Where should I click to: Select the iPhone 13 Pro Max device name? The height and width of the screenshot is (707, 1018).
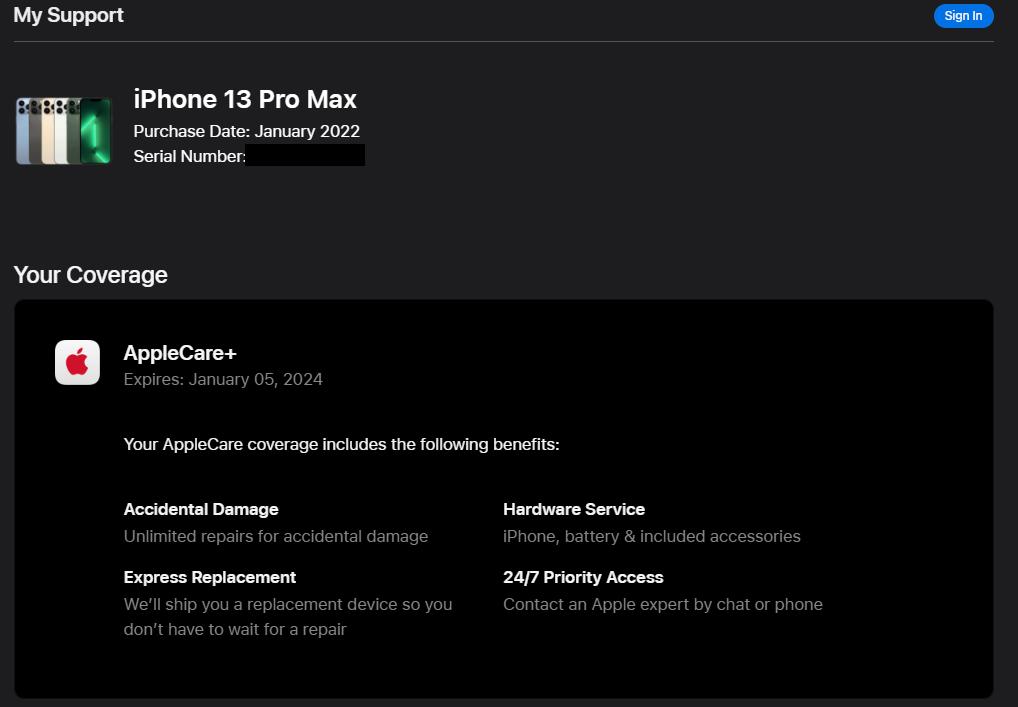245,99
